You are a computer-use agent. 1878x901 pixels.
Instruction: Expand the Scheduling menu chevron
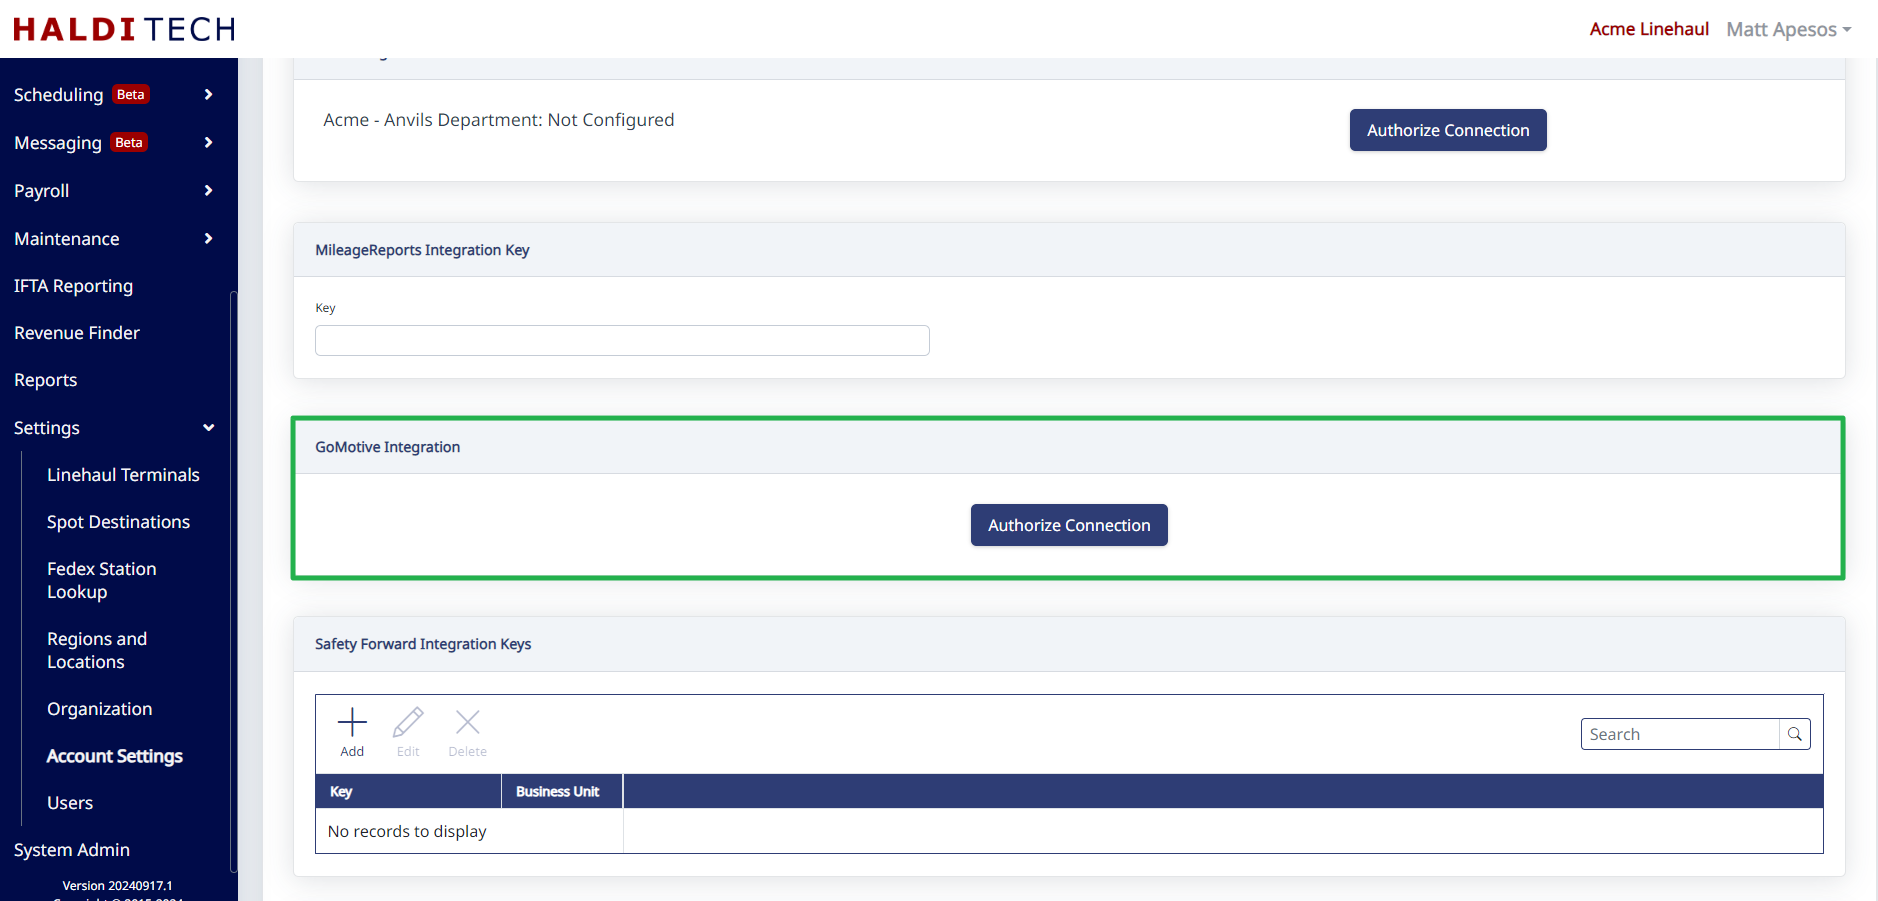[x=208, y=95]
